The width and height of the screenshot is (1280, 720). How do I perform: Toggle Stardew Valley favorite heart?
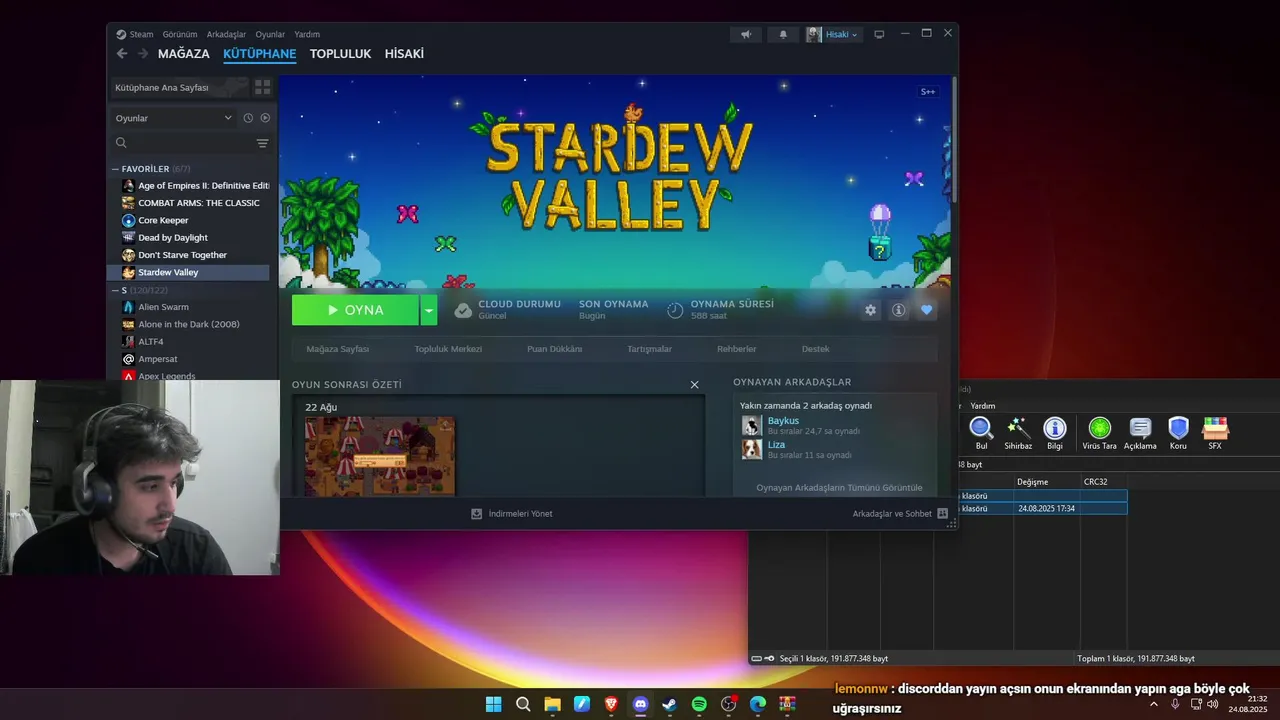coord(926,310)
